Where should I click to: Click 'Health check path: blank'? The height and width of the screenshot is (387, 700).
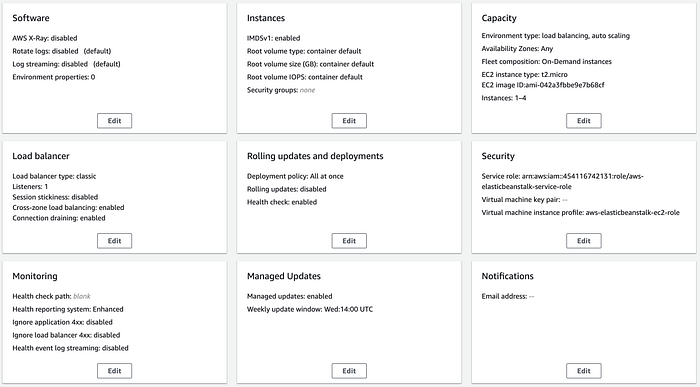[x=51, y=296]
